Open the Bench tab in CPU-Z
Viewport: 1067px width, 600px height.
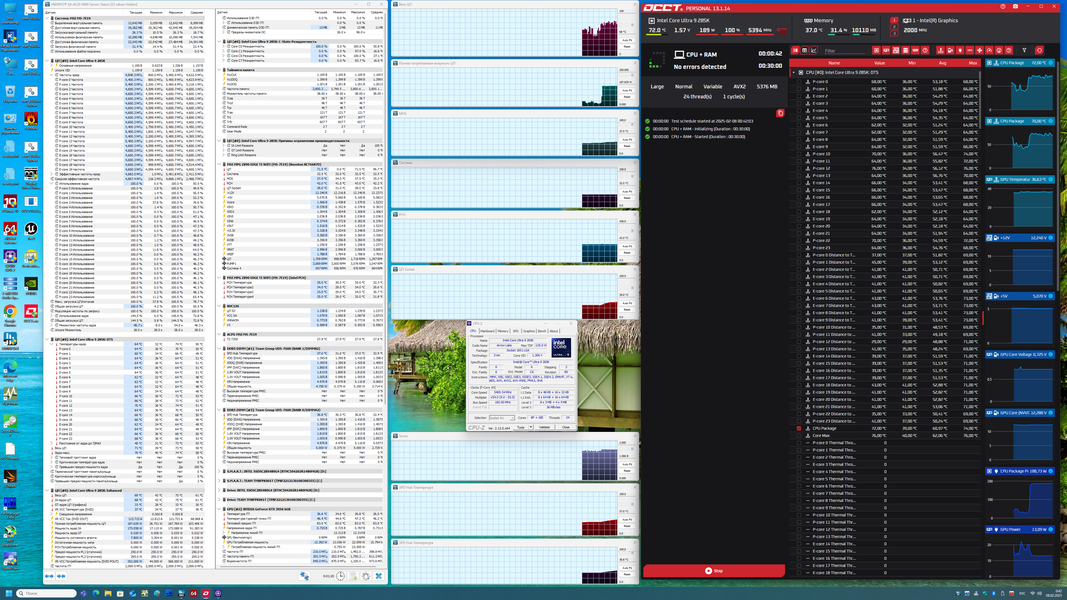pyautogui.click(x=542, y=331)
